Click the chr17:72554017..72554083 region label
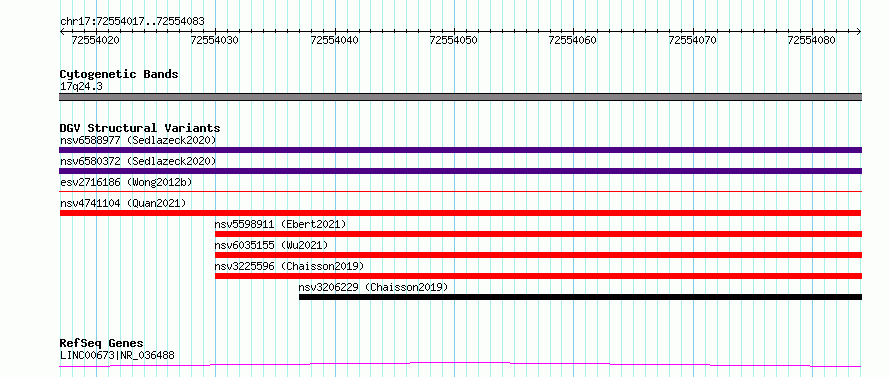The image size is (890, 377). point(132,22)
